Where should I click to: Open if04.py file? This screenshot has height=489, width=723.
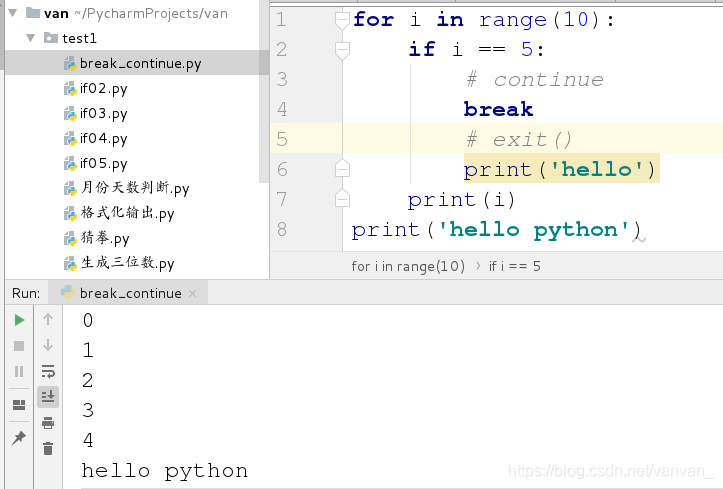[x=103, y=138]
